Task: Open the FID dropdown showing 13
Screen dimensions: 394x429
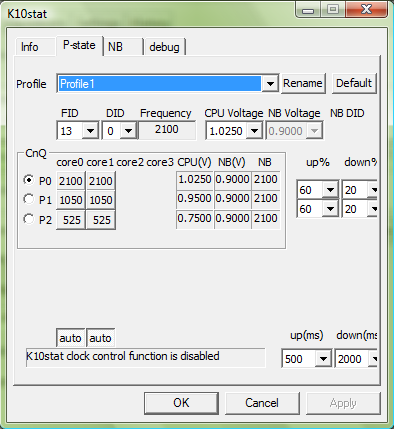Action: click(77, 131)
